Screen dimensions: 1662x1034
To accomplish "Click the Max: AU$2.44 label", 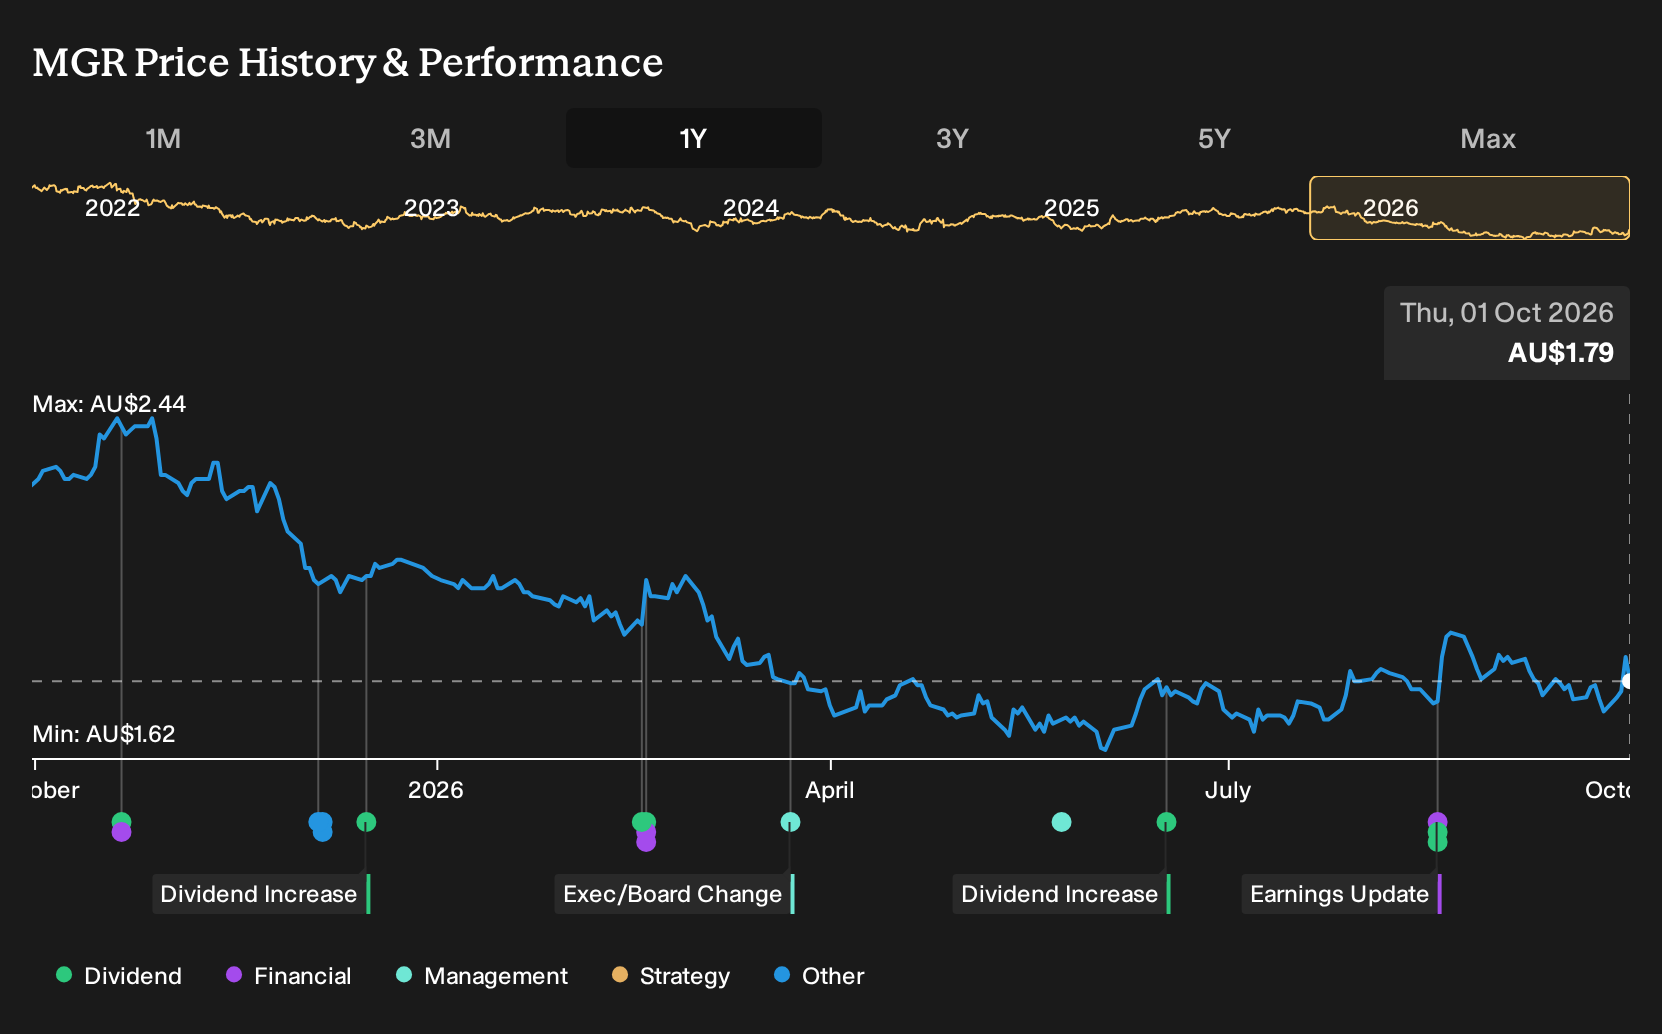I will (x=109, y=404).
